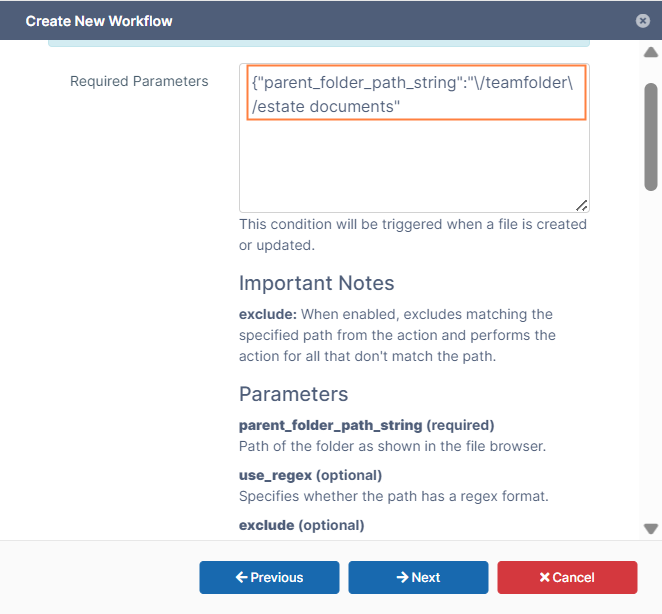
Task: Click the Create New Workflow title bar
Action: click(x=300, y=21)
